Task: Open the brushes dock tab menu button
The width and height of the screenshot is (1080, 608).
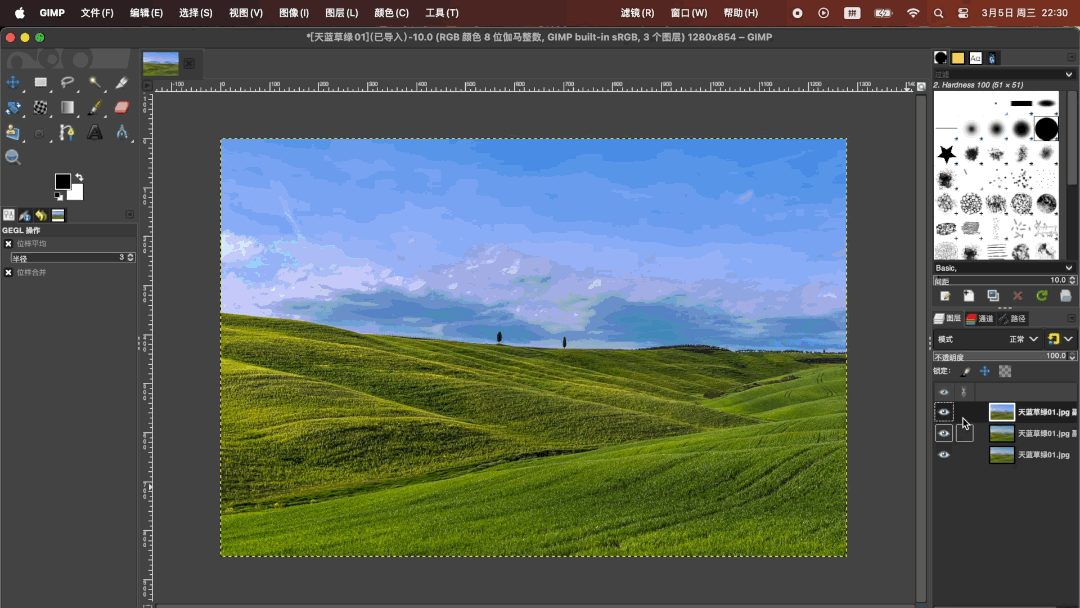Action: [x=1071, y=57]
